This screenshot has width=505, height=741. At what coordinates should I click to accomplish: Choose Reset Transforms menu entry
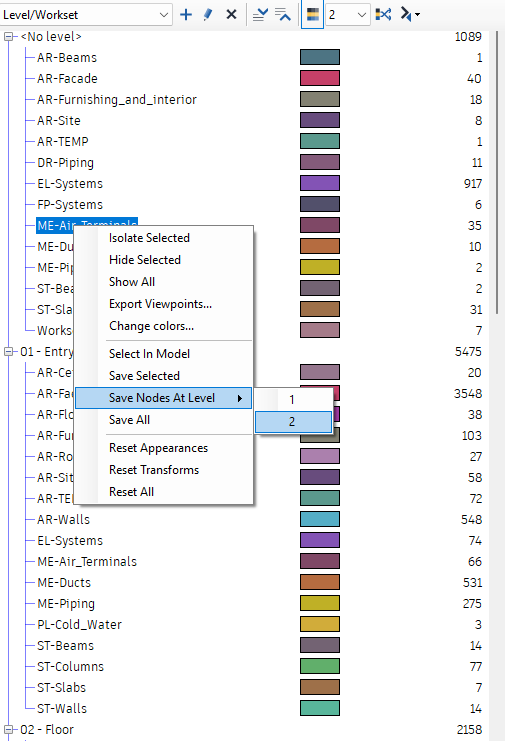click(x=154, y=470)
